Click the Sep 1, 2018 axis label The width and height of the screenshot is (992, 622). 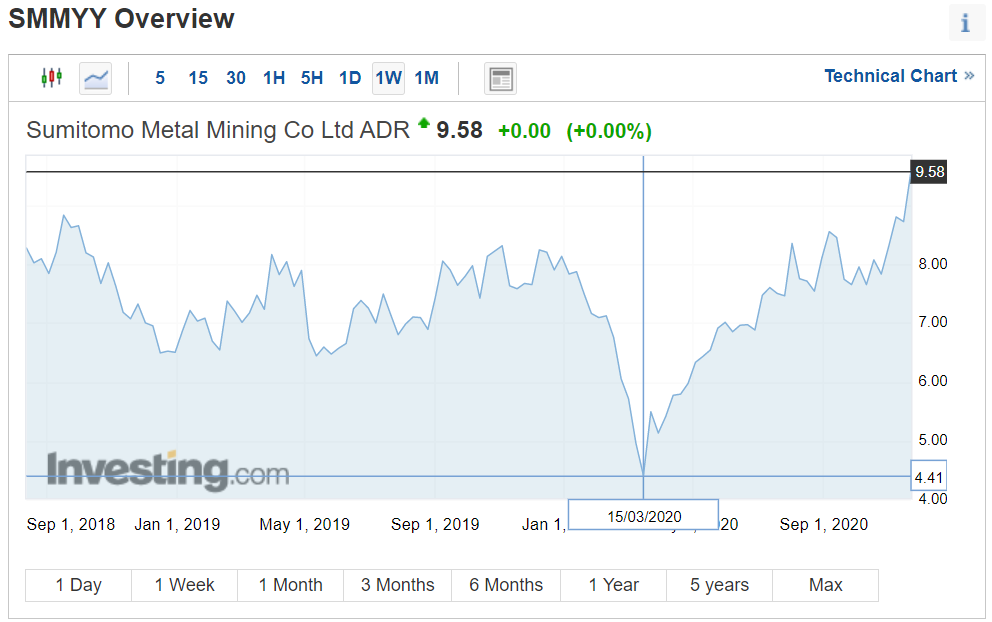(x=71, y=525)
